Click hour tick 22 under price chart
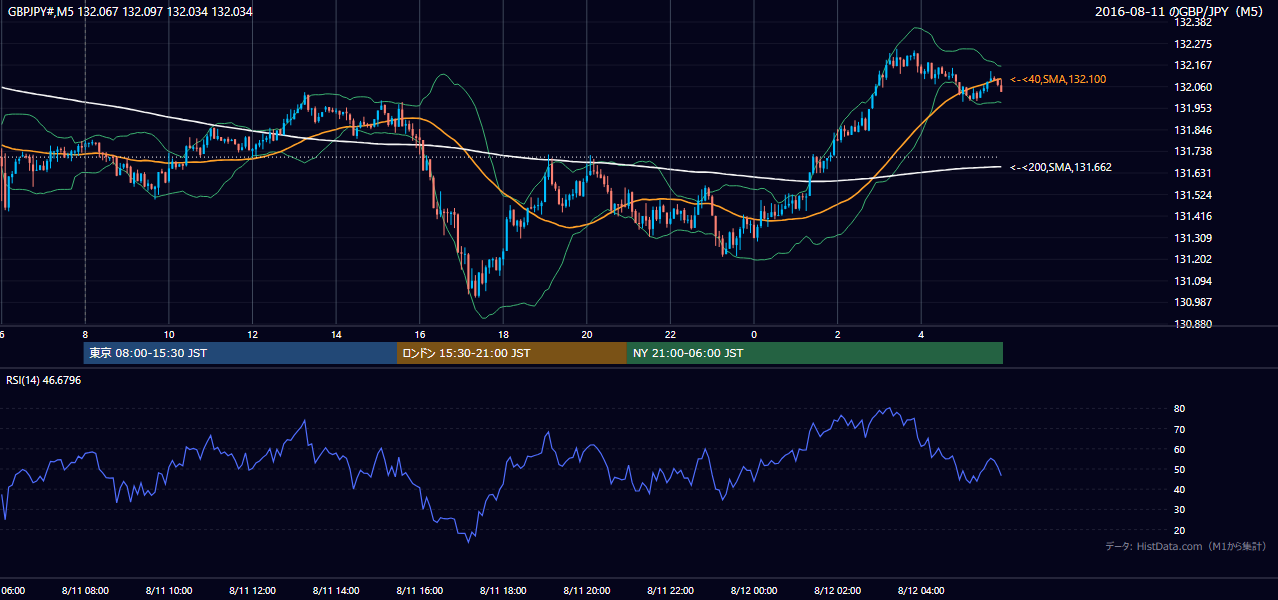The height and width of the screenshot is (600, 1278). (671, 335)
